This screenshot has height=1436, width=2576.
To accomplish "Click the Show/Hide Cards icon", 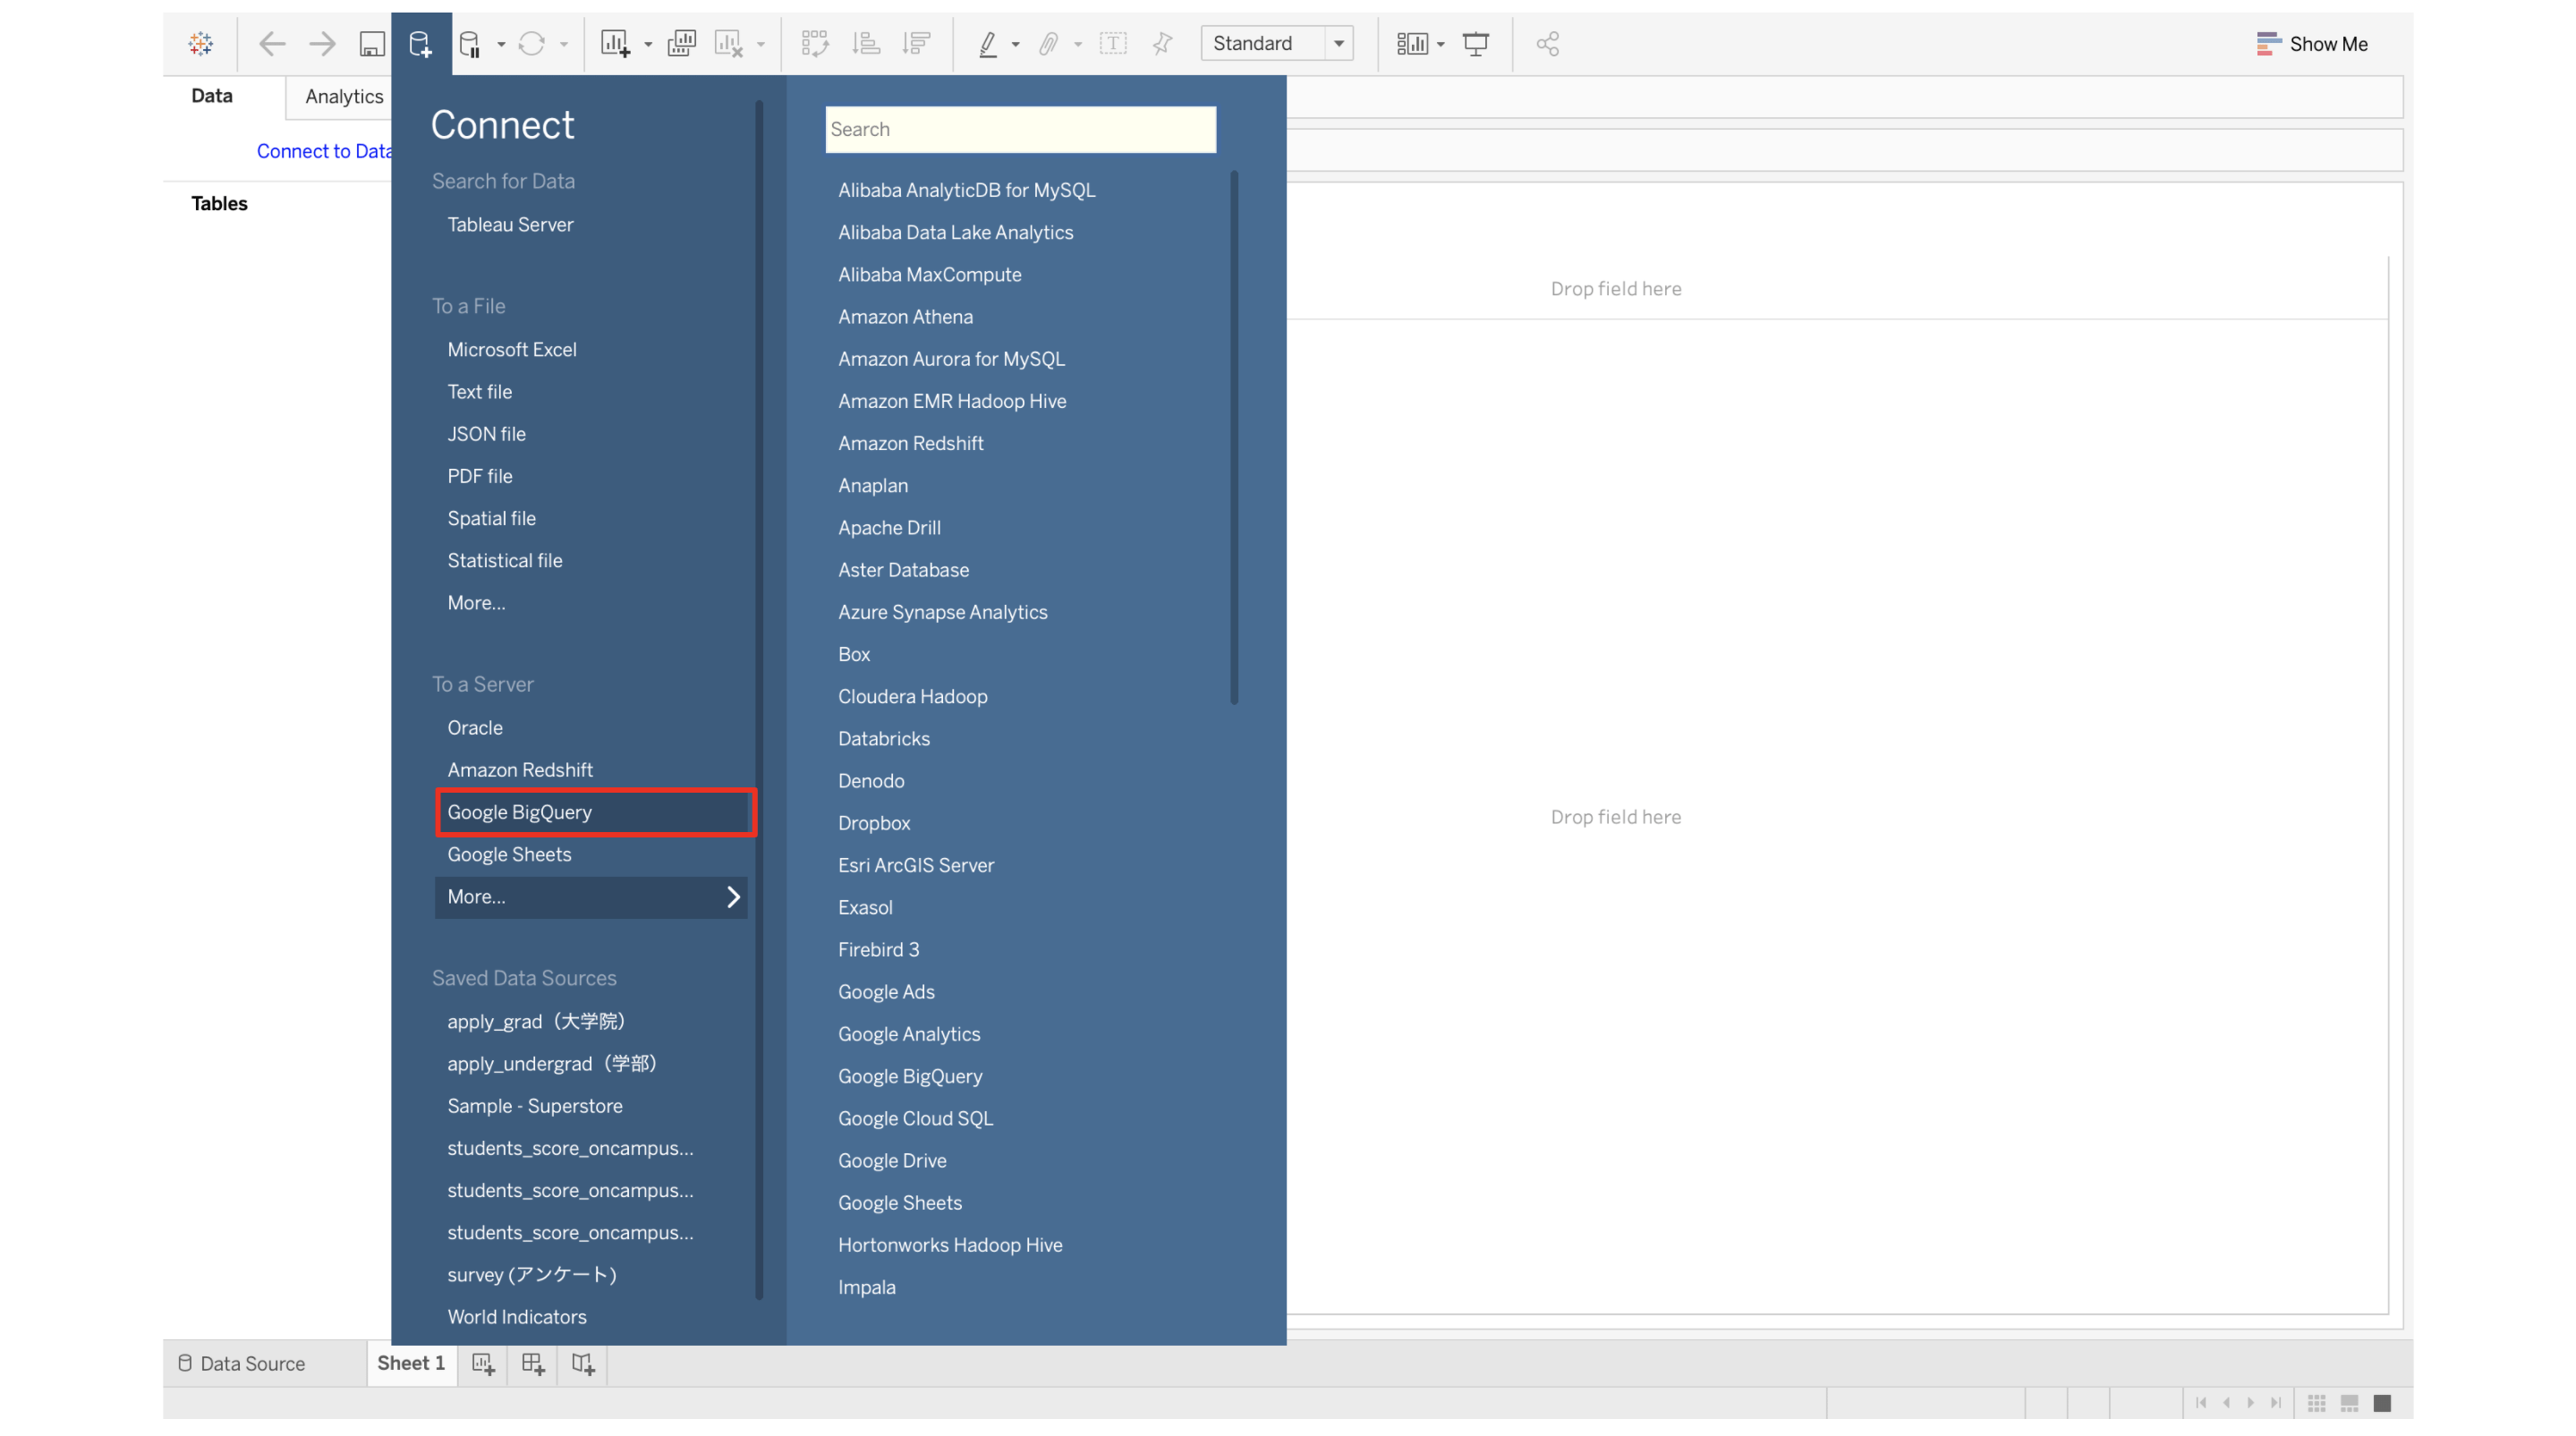I will [x=1412, y=43].
